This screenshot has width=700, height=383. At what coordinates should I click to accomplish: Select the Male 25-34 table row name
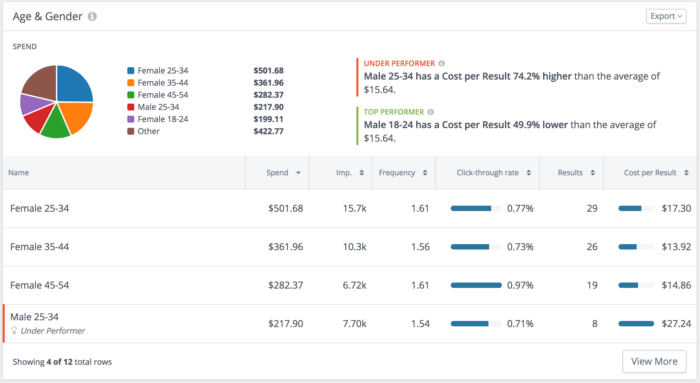click(x=34, y=317)
